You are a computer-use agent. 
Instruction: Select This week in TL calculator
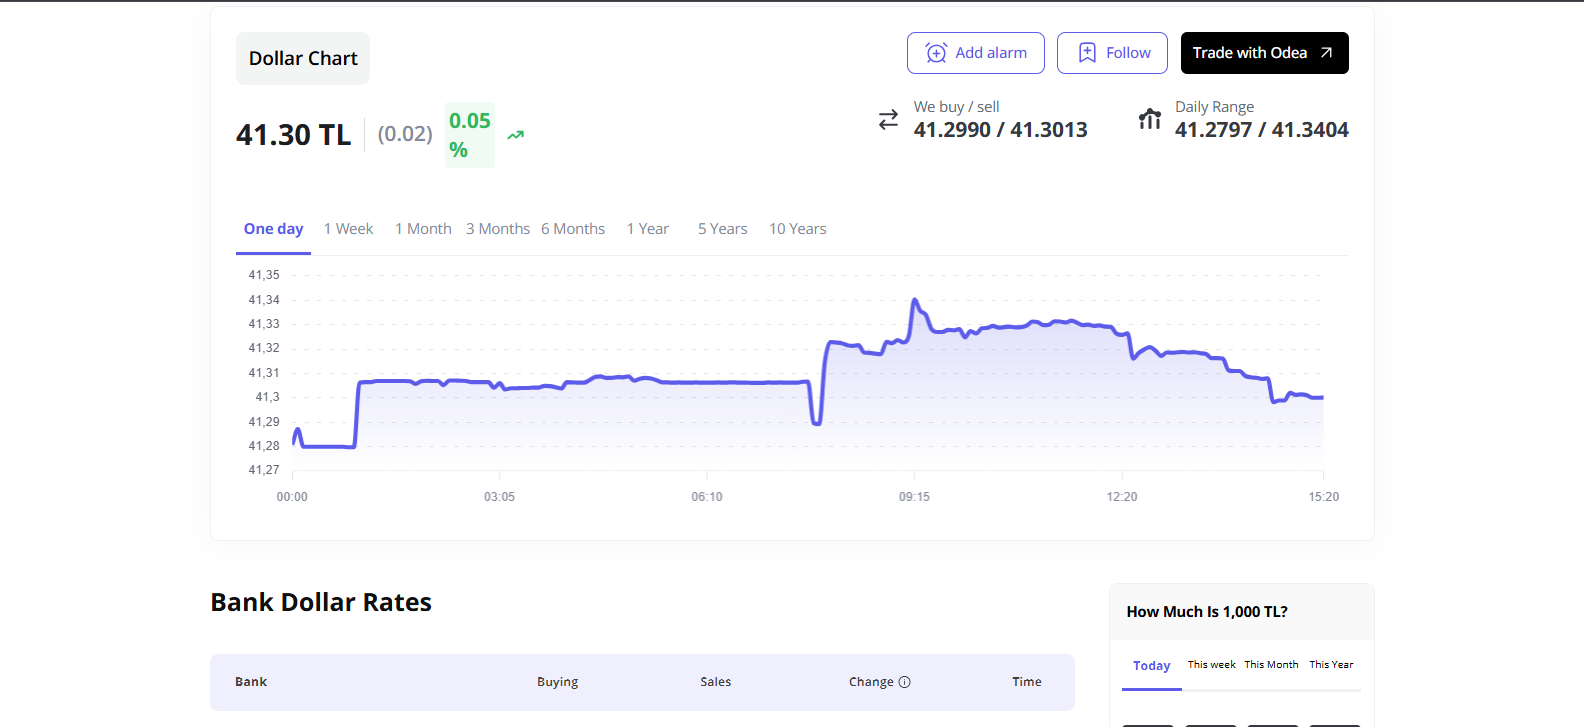(x=1211, y=665)
